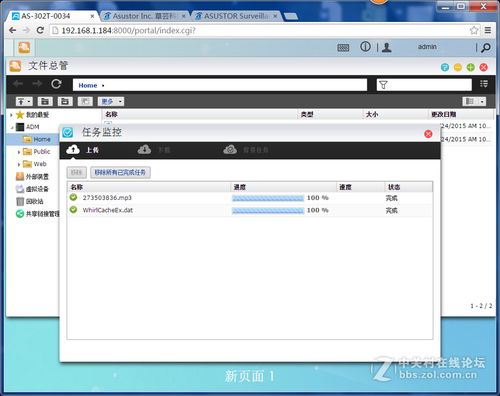Click the filter funnel icon
The height and width of the screenshot is (396, 500).
coord(383,85)
